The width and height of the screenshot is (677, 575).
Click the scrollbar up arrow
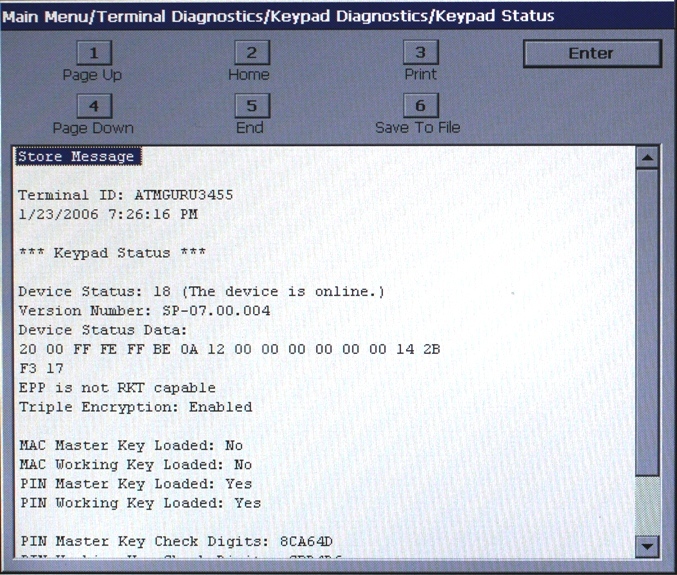click(647, 158)
